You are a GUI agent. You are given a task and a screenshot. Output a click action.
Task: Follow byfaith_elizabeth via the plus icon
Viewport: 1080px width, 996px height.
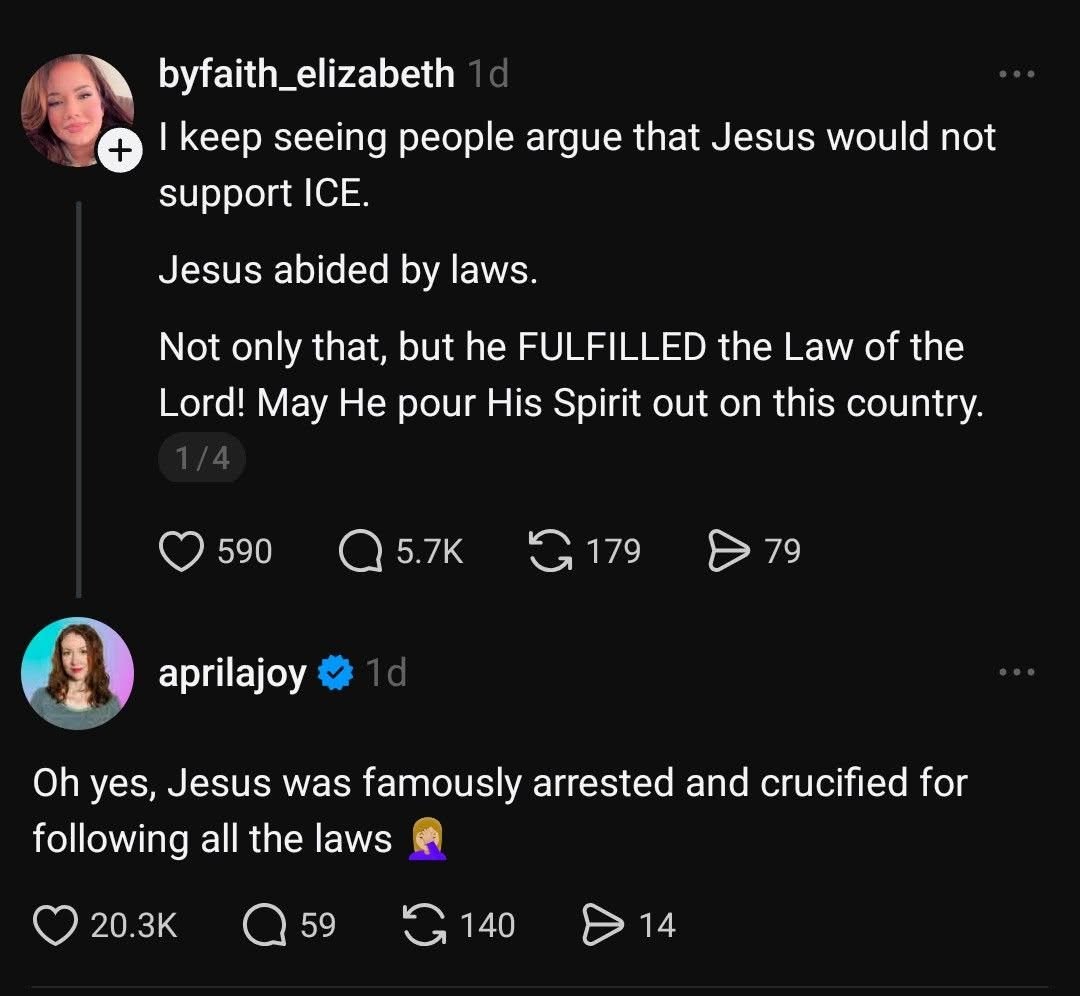click(120, 150)
